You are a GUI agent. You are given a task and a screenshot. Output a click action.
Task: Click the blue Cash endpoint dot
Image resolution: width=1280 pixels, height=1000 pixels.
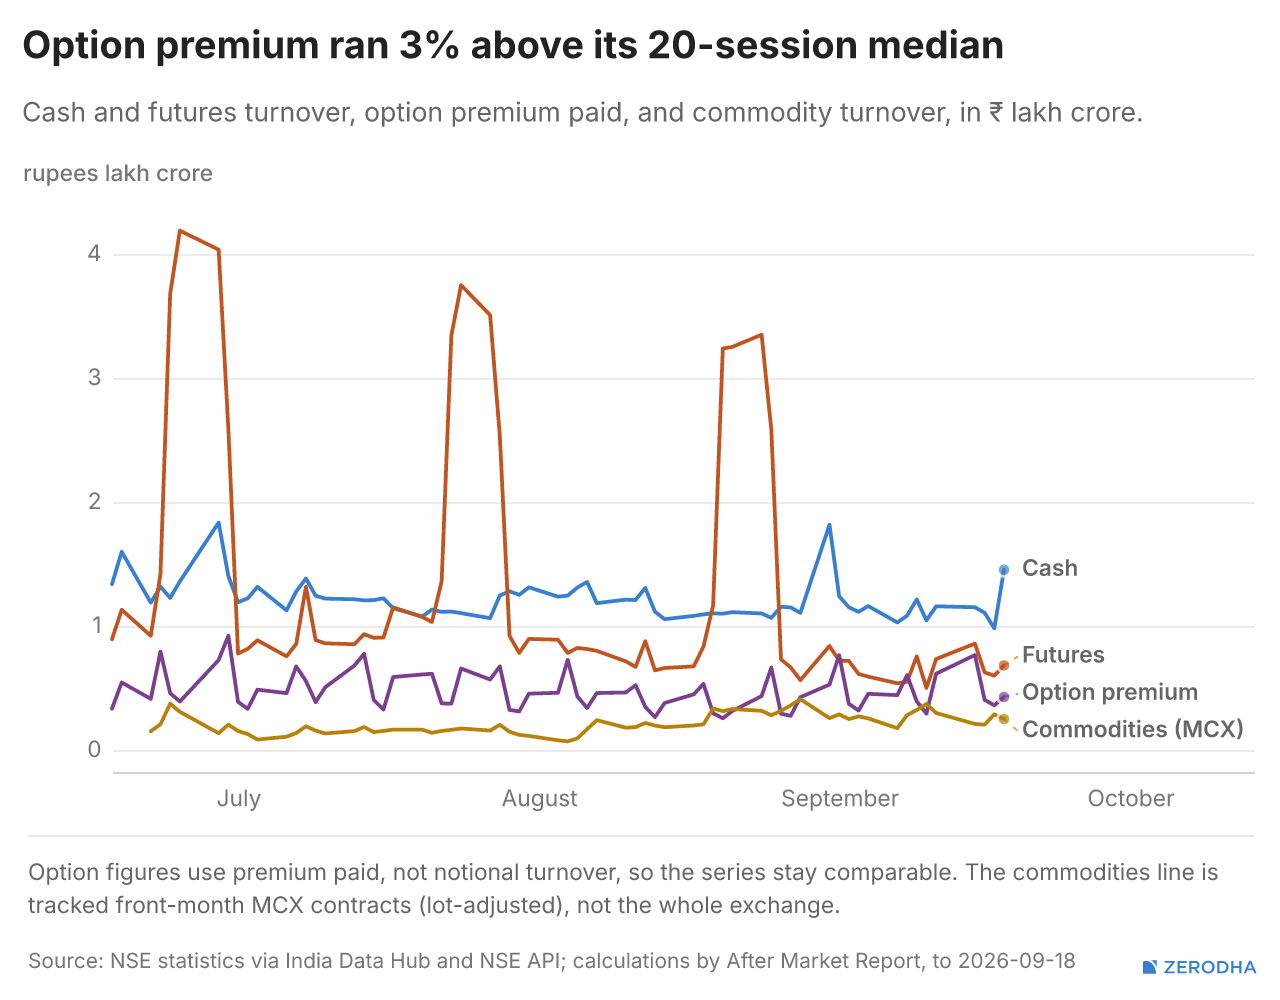[x=1004, y=570]
